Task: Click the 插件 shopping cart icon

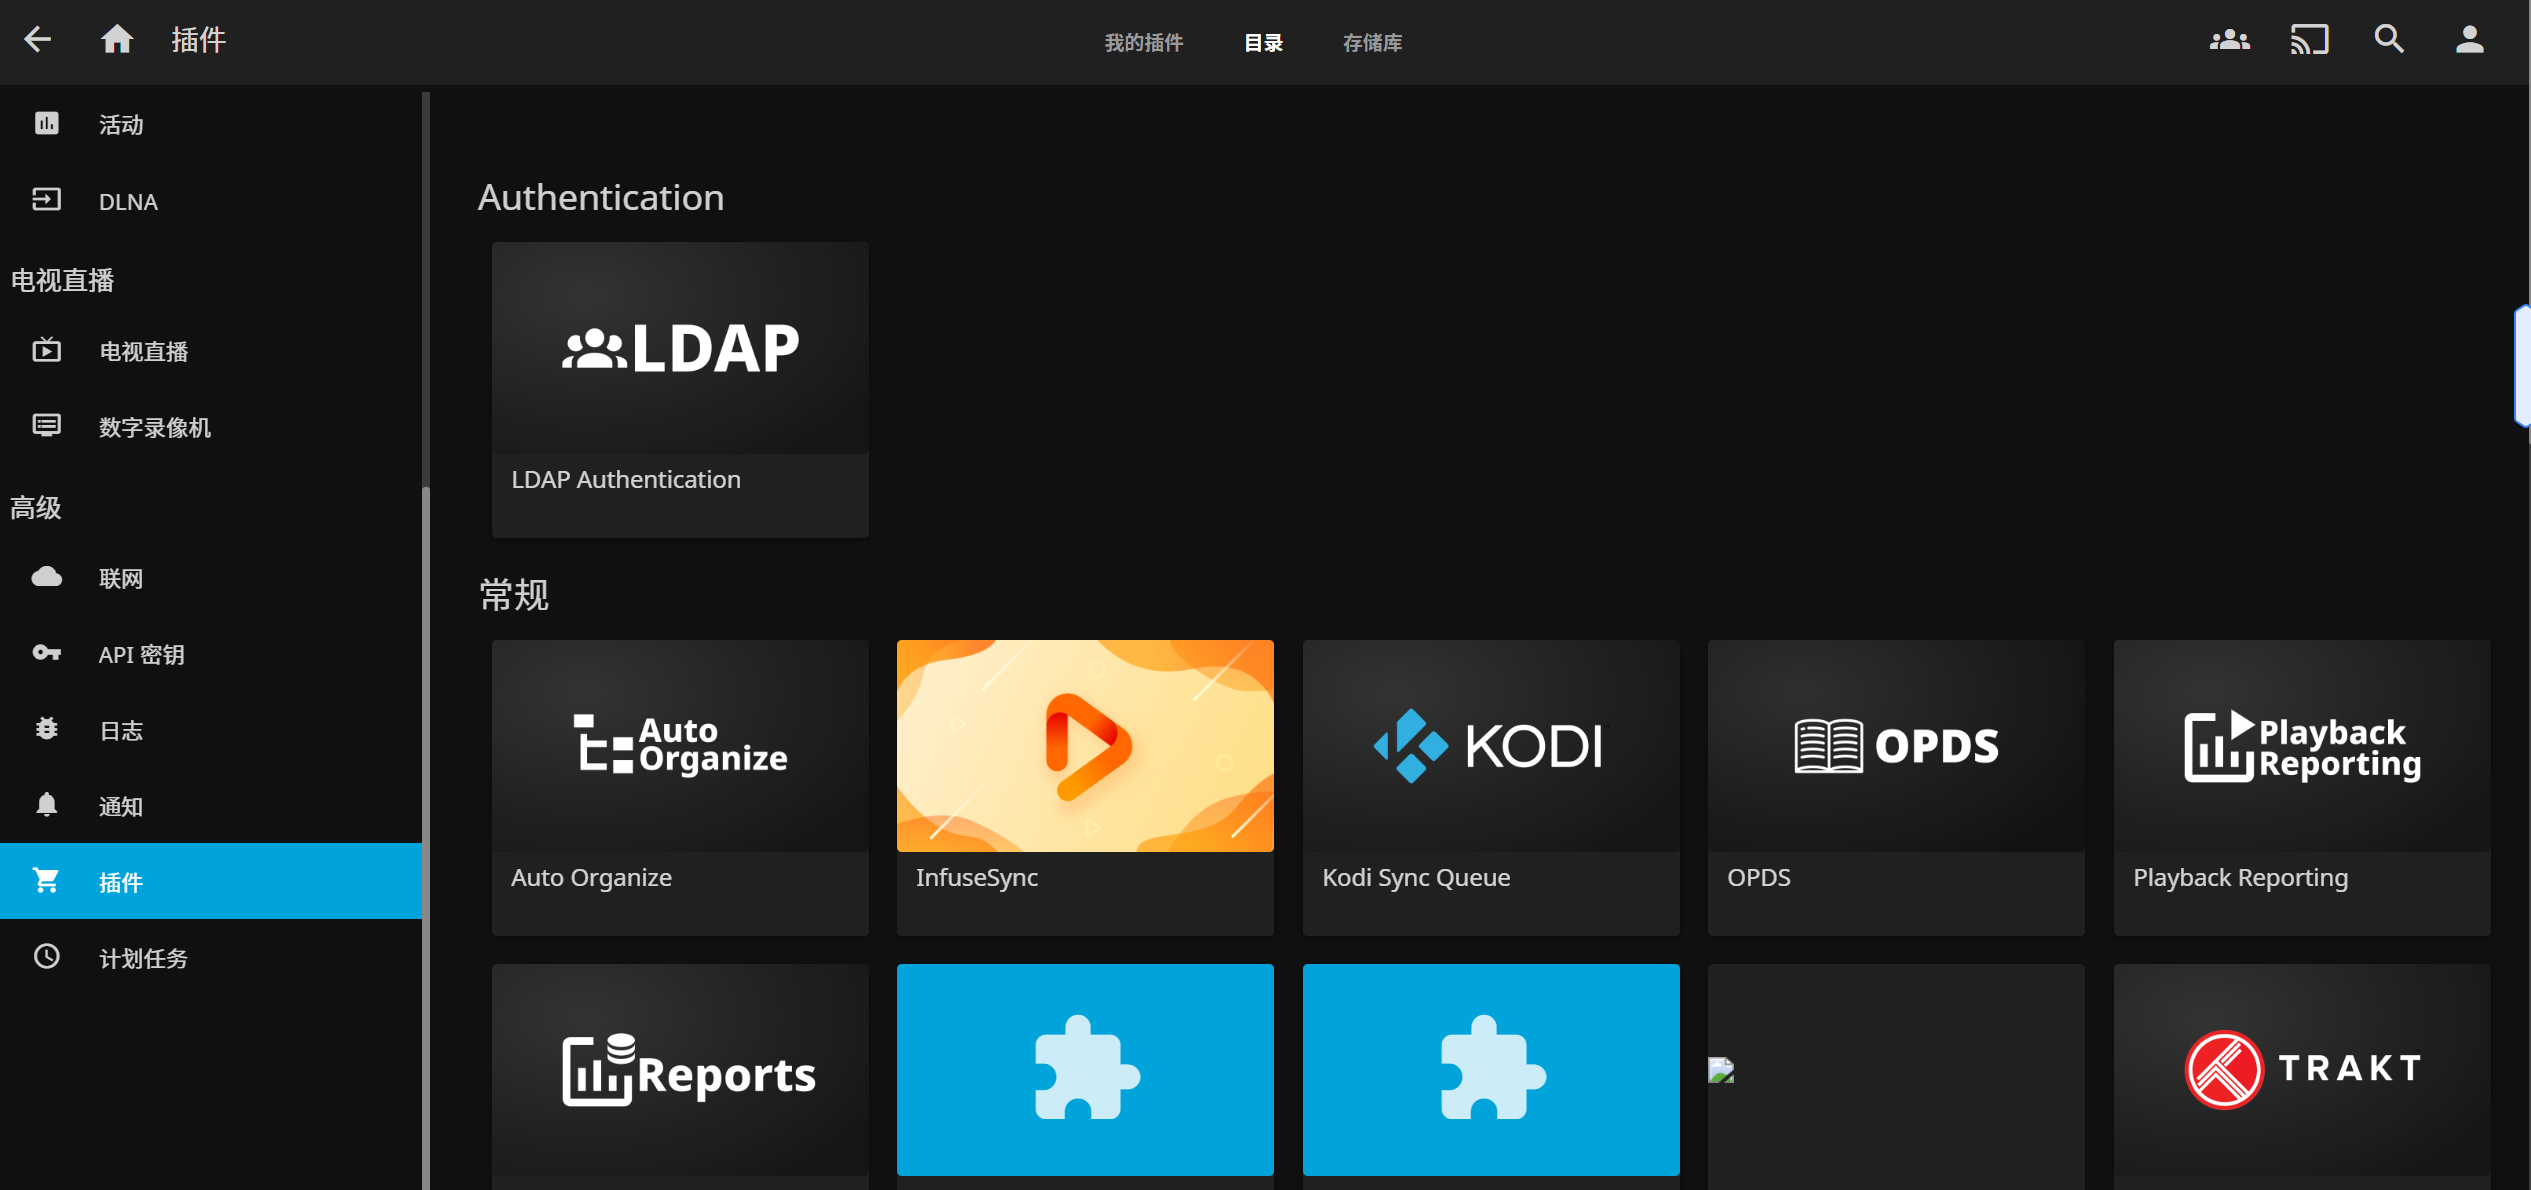Action: (x=47, y=881)
